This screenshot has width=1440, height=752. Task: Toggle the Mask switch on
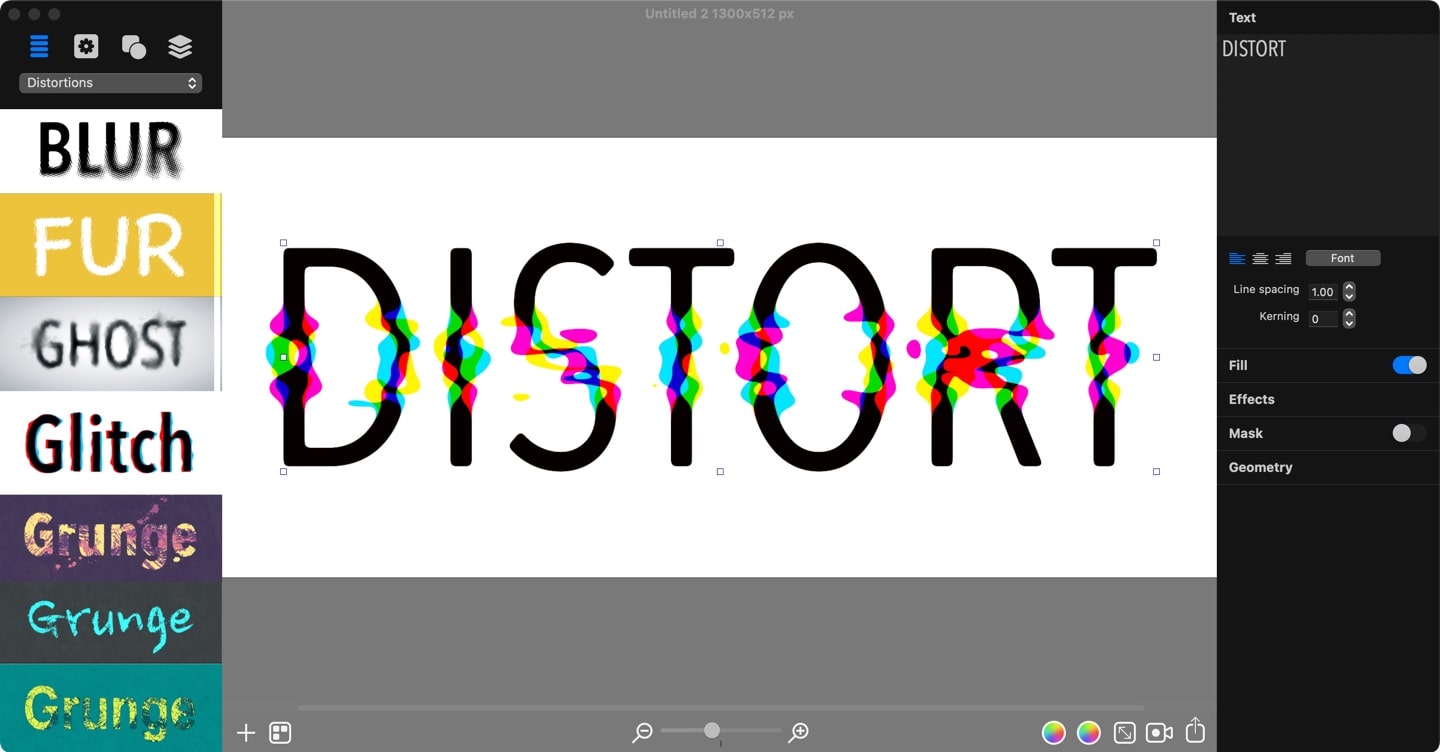(x=1409, y=433)
